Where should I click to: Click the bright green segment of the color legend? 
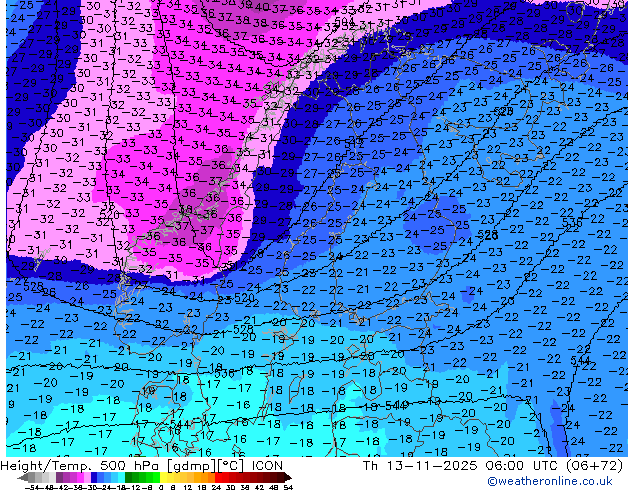point(156,477)
